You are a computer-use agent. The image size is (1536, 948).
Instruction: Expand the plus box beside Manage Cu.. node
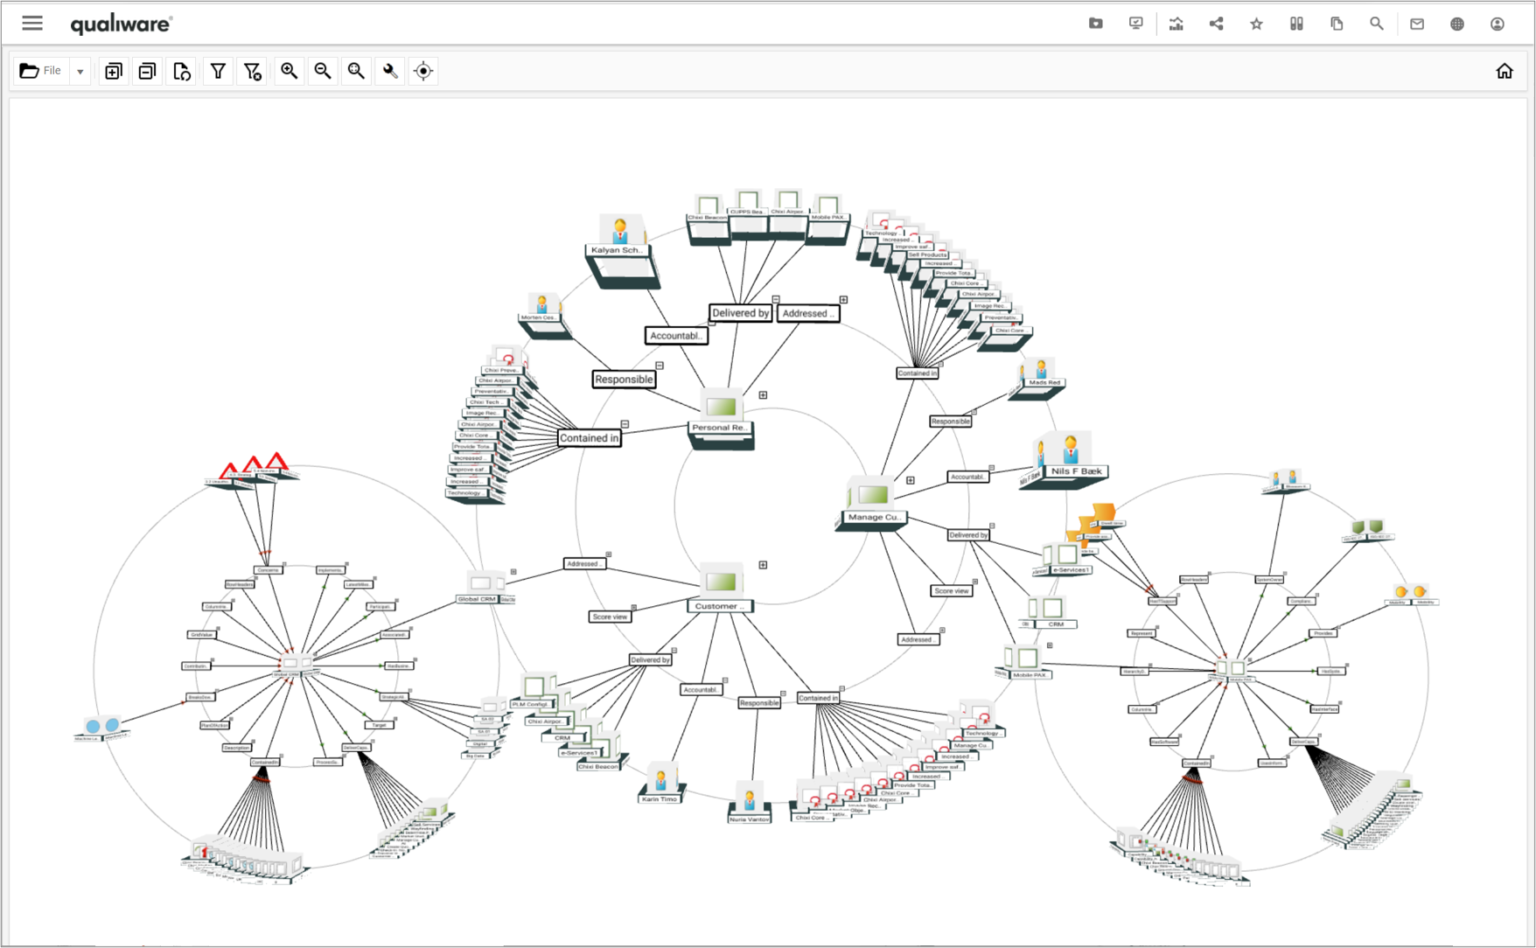pyautogui.click(x=910, y=480)
